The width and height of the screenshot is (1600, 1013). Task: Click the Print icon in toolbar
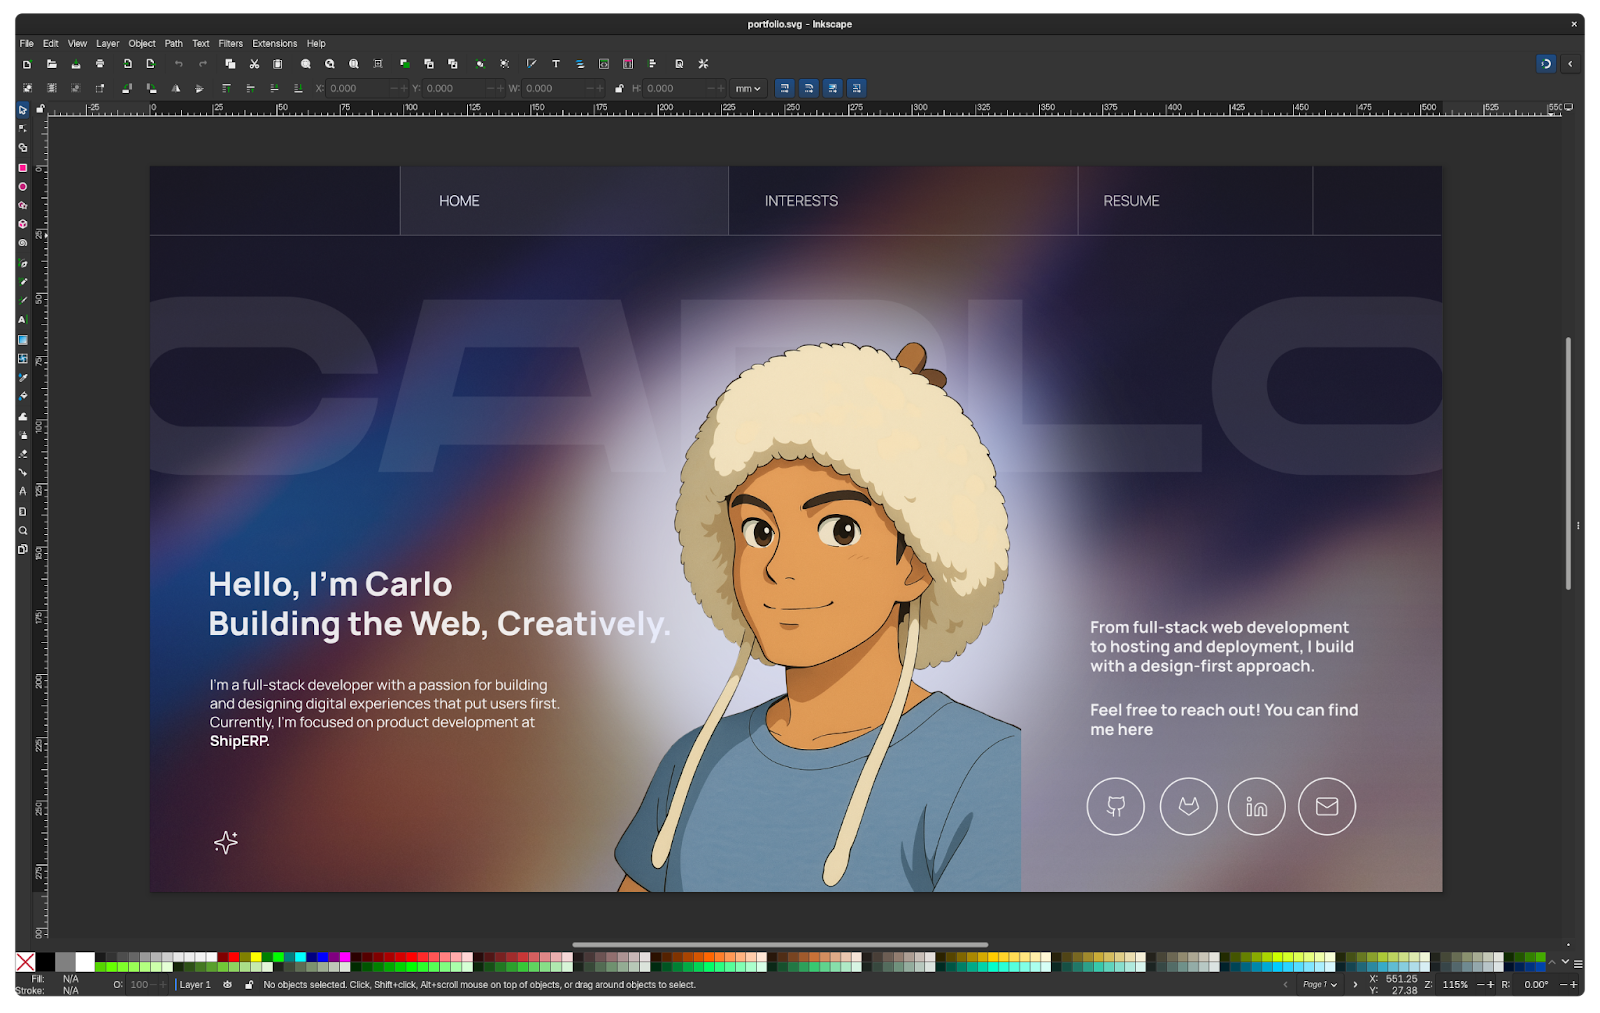point(100,64)
